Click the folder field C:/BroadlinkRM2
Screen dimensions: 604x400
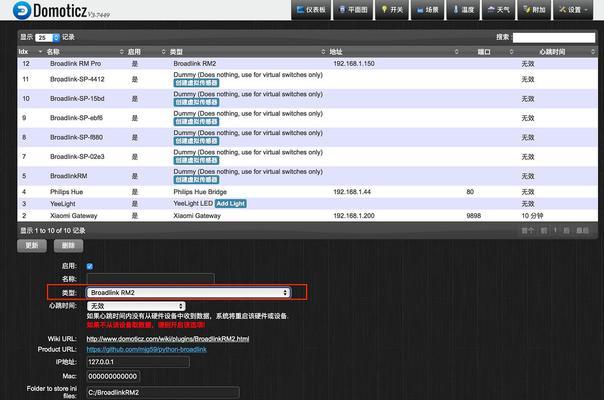click(x=163, y=393)
